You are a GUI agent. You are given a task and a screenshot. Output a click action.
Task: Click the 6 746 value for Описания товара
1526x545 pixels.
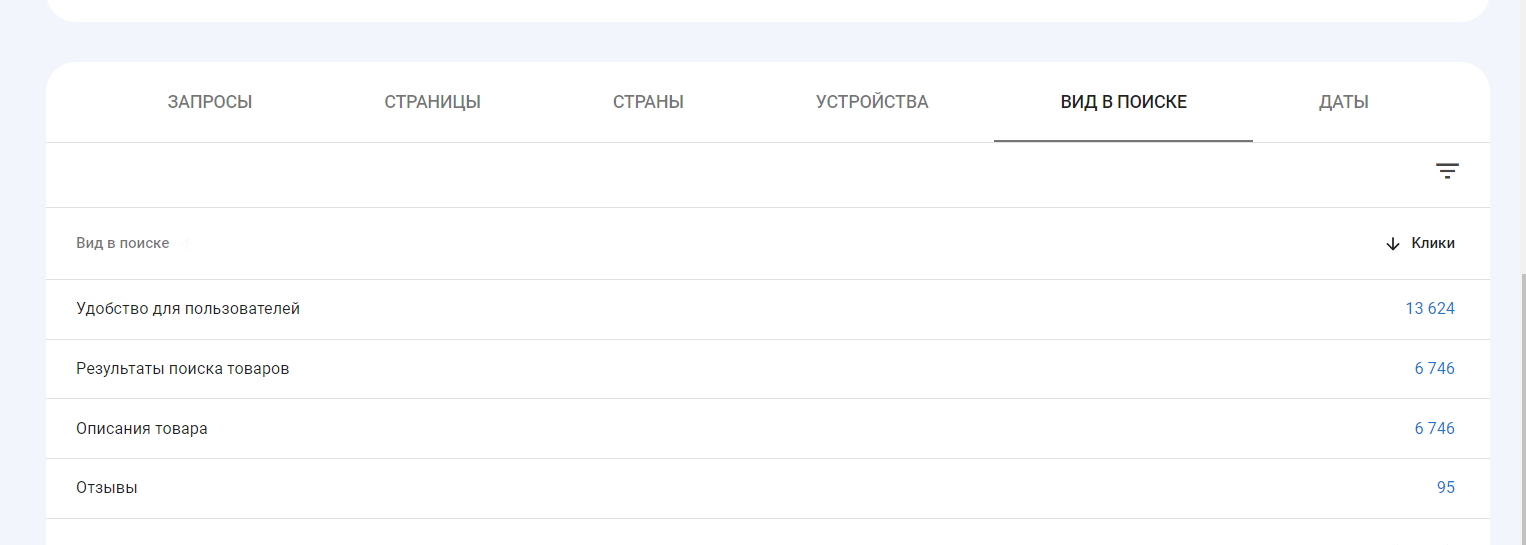click(1435, 429)
